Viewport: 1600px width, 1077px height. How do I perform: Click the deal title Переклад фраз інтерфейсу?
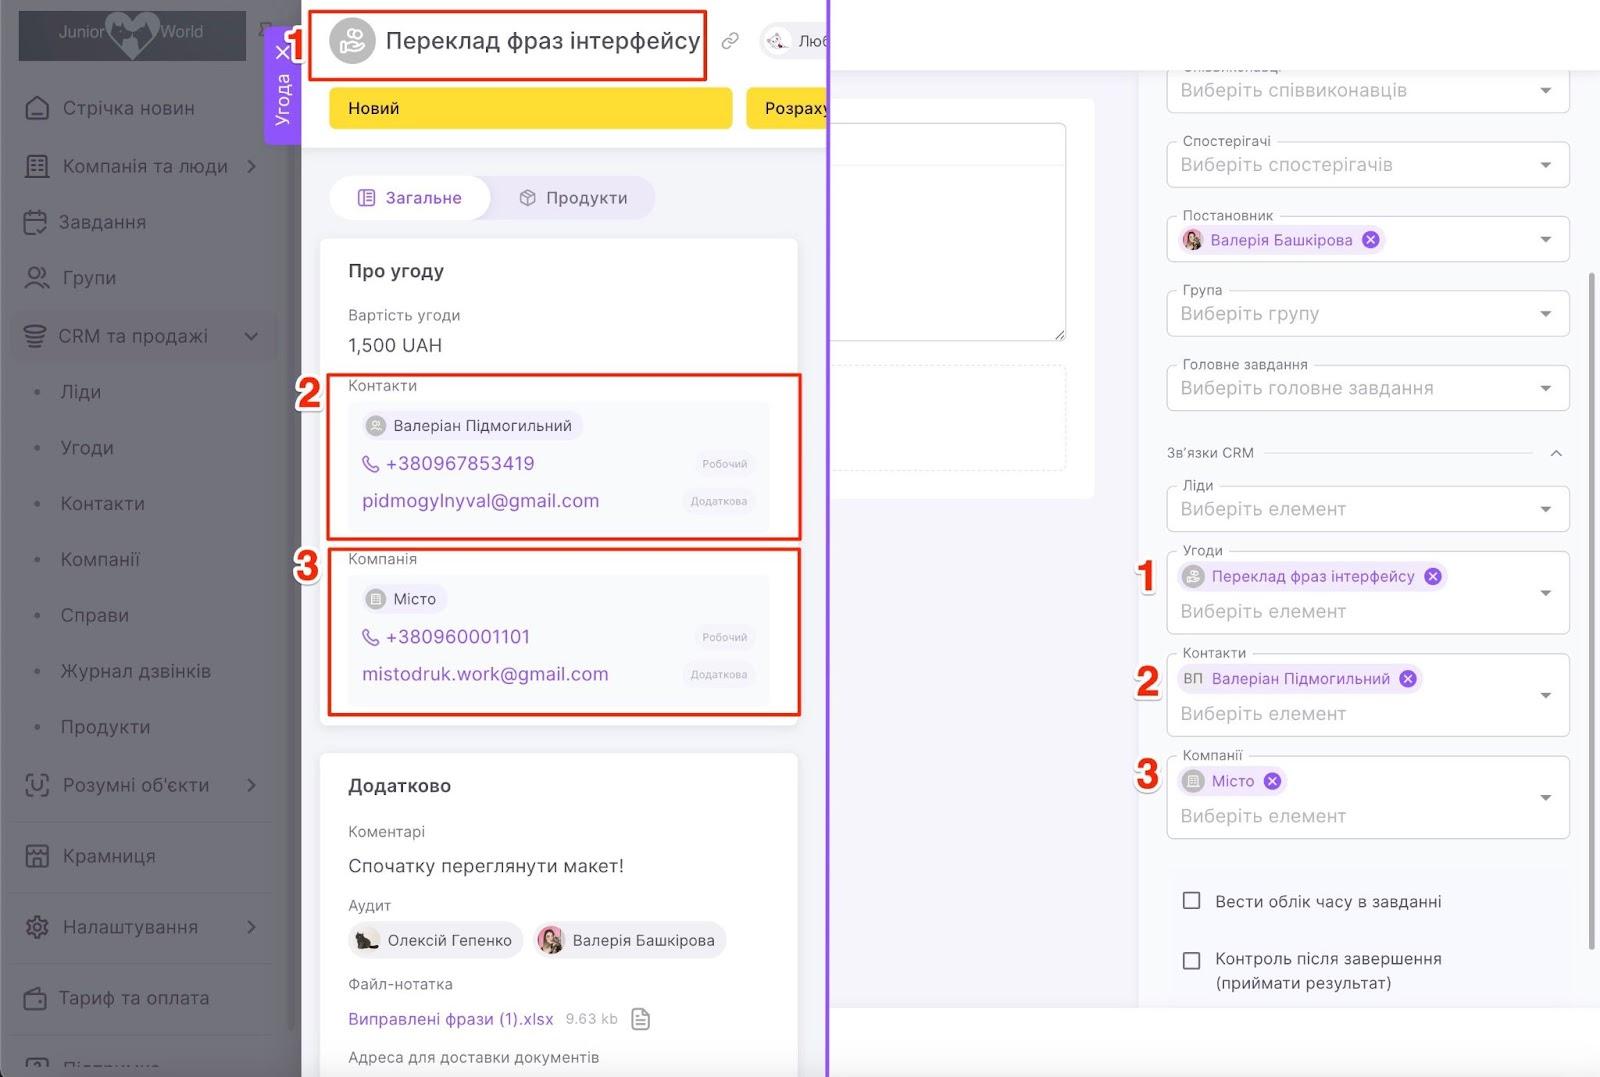pyautogui.click(x=543, y=41)
